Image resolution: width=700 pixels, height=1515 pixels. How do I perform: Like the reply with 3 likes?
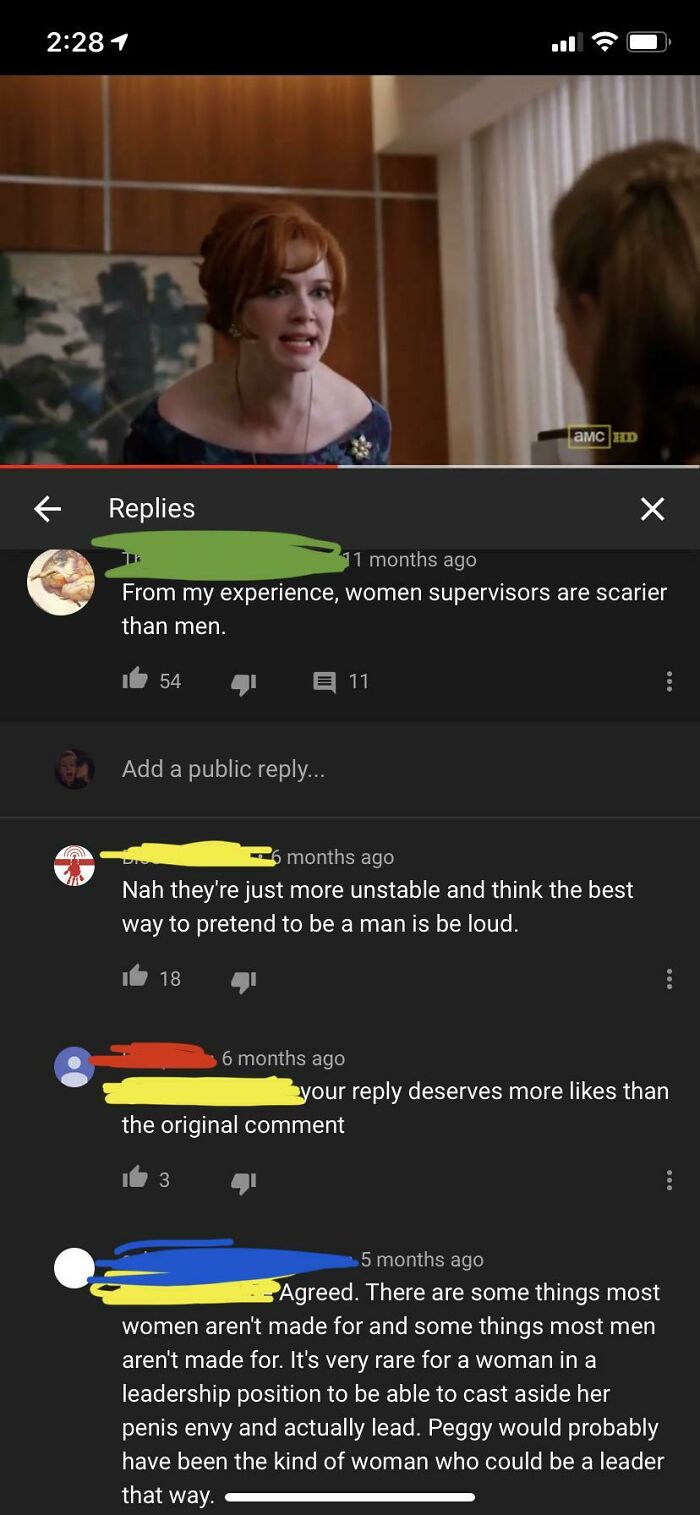135,1178
